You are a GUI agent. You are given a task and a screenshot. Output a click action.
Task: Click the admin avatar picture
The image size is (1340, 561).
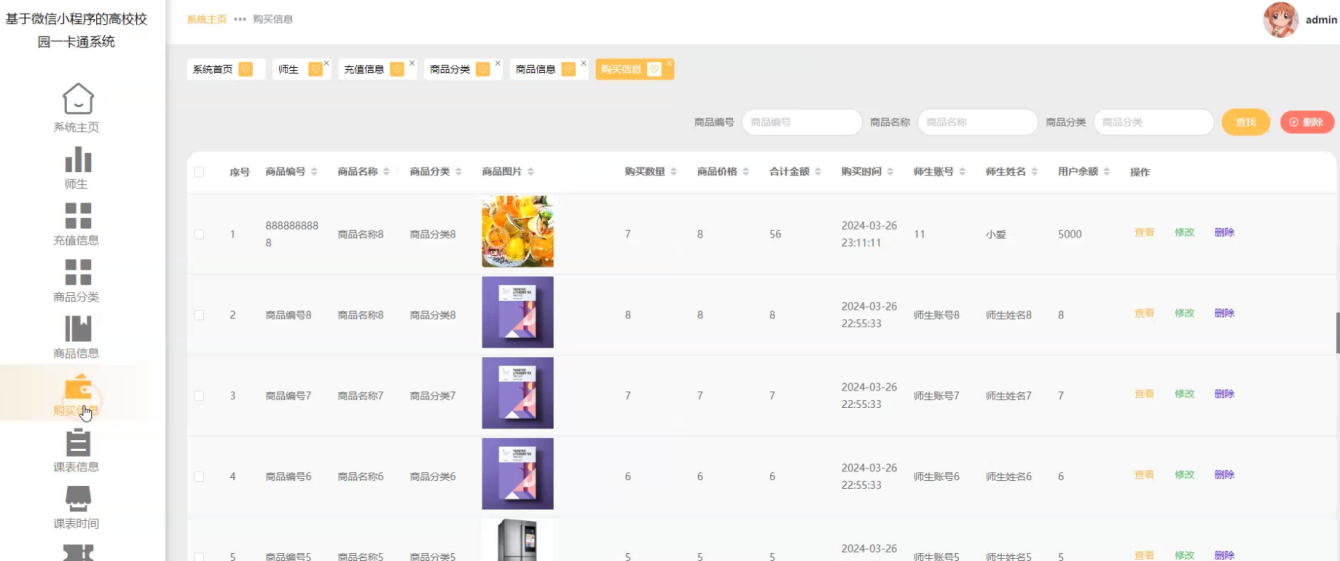pos(1281,19)
